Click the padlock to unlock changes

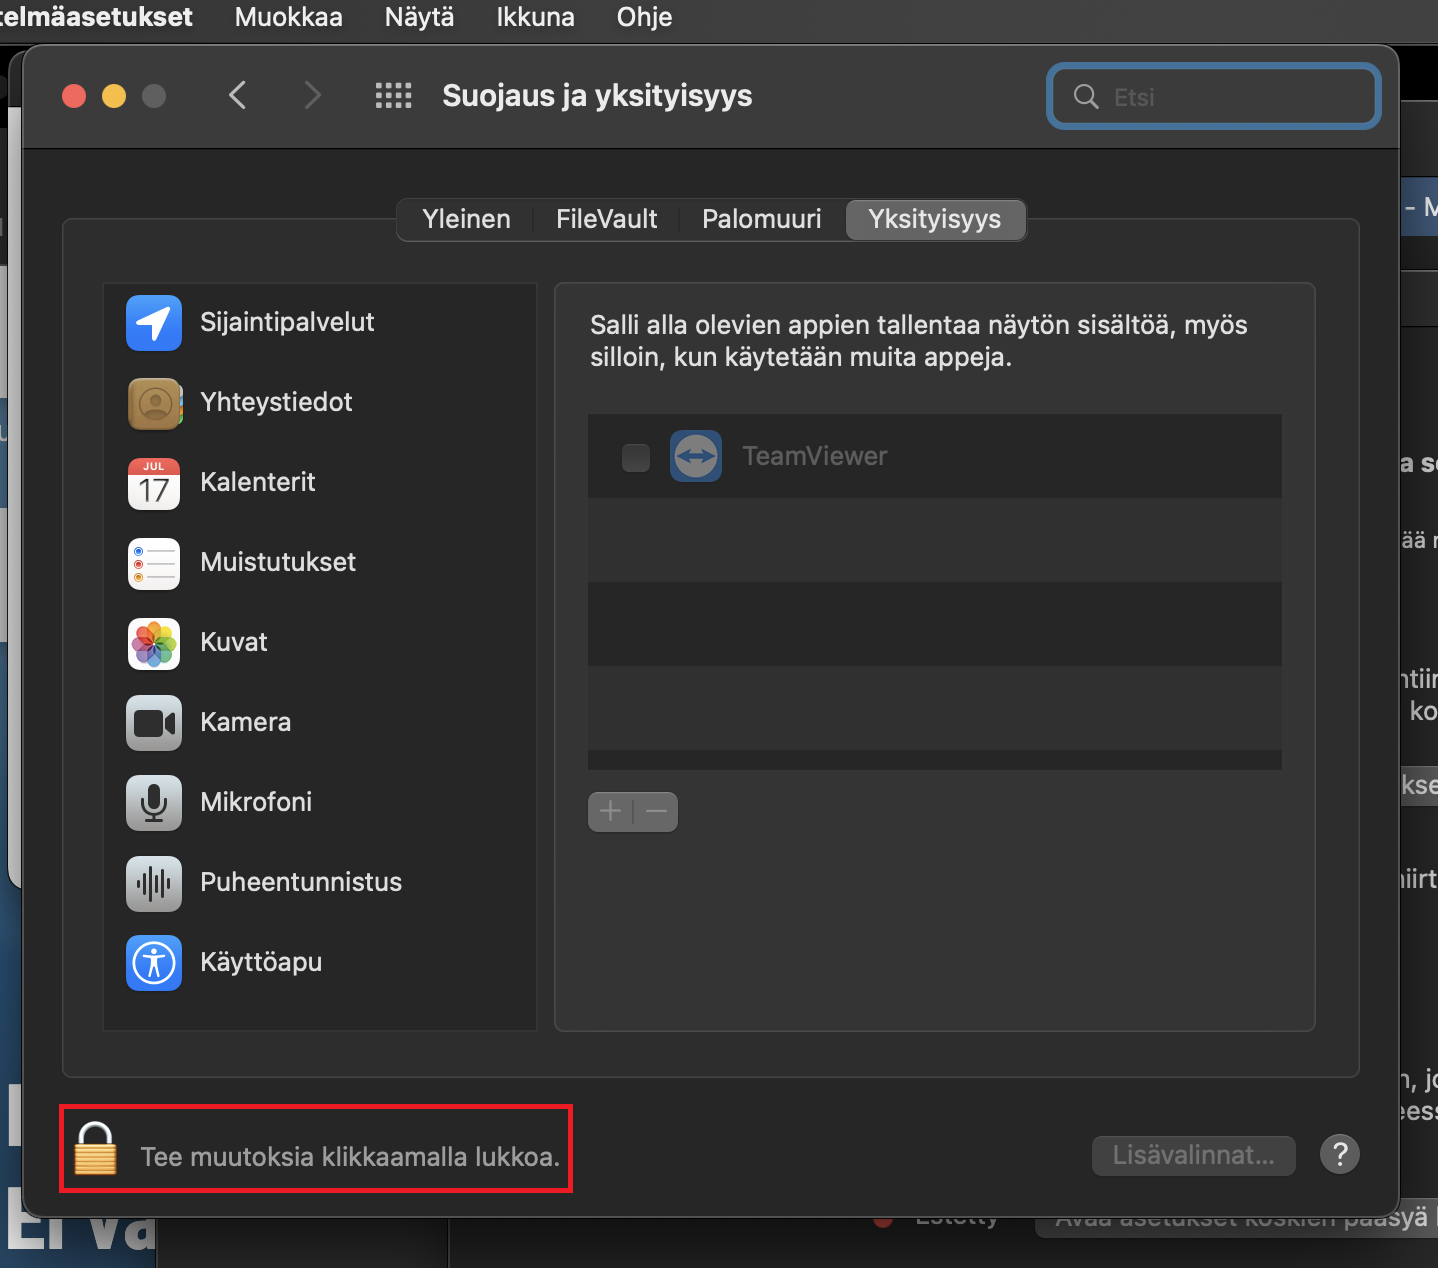96,1148
